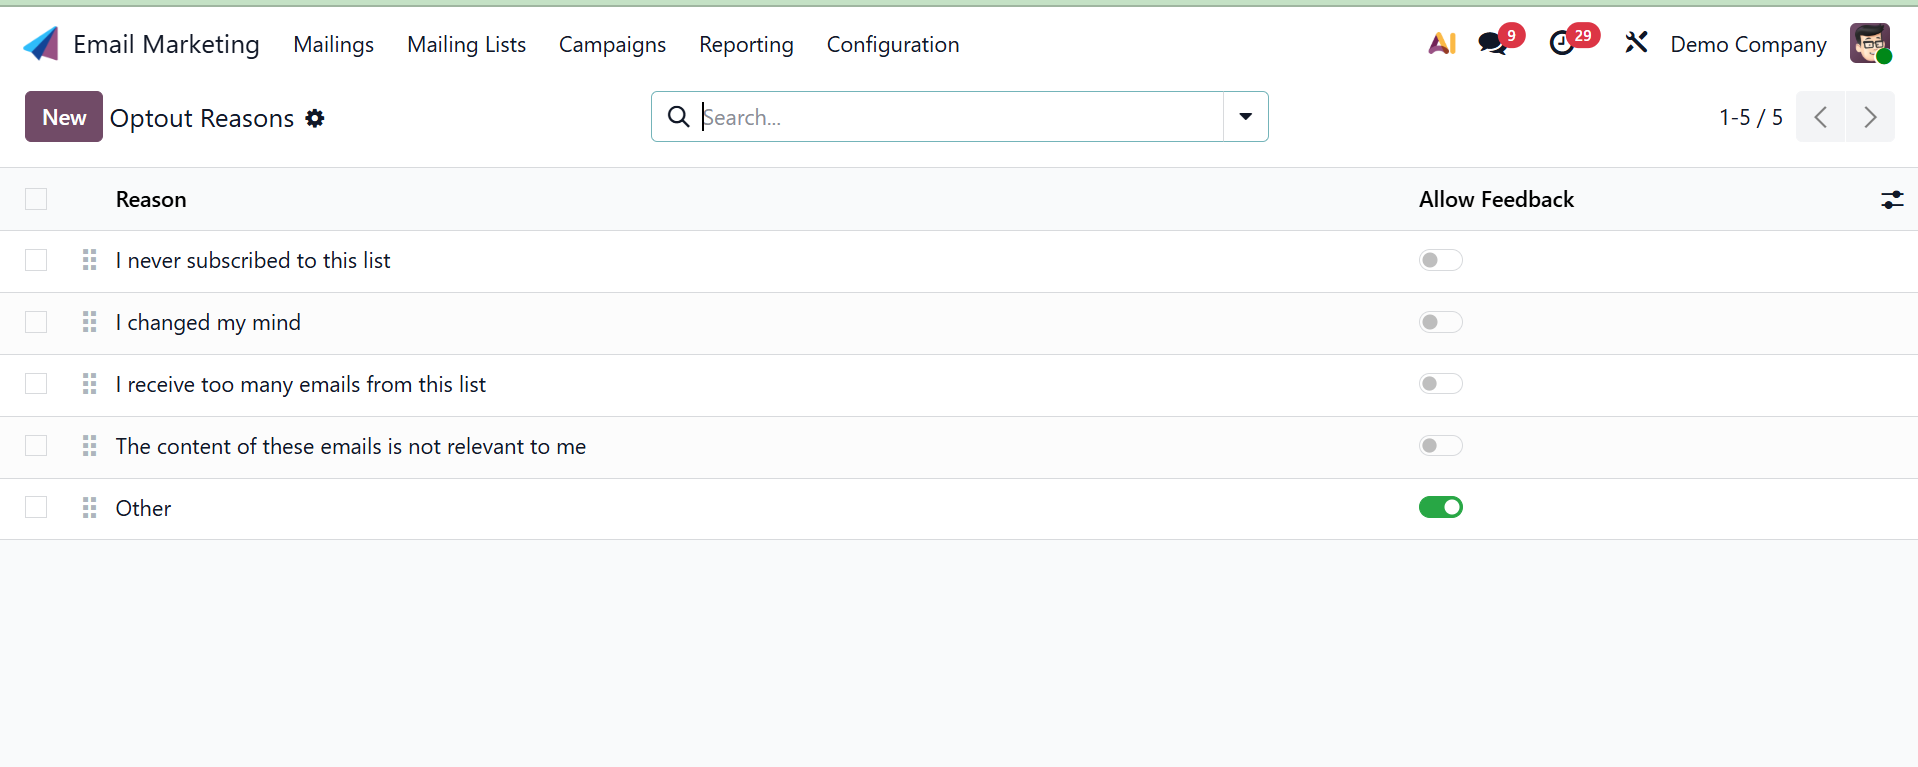
Task: Enable Allow Feedback for 'I changed my mind'
Action: point(1440,322)
